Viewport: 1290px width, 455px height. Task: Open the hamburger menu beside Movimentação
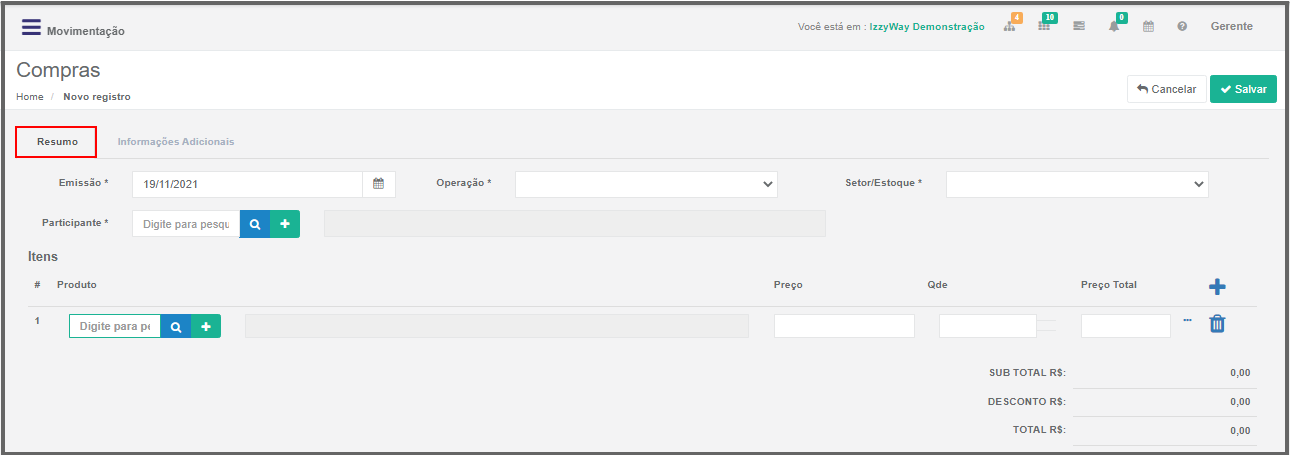31,27
